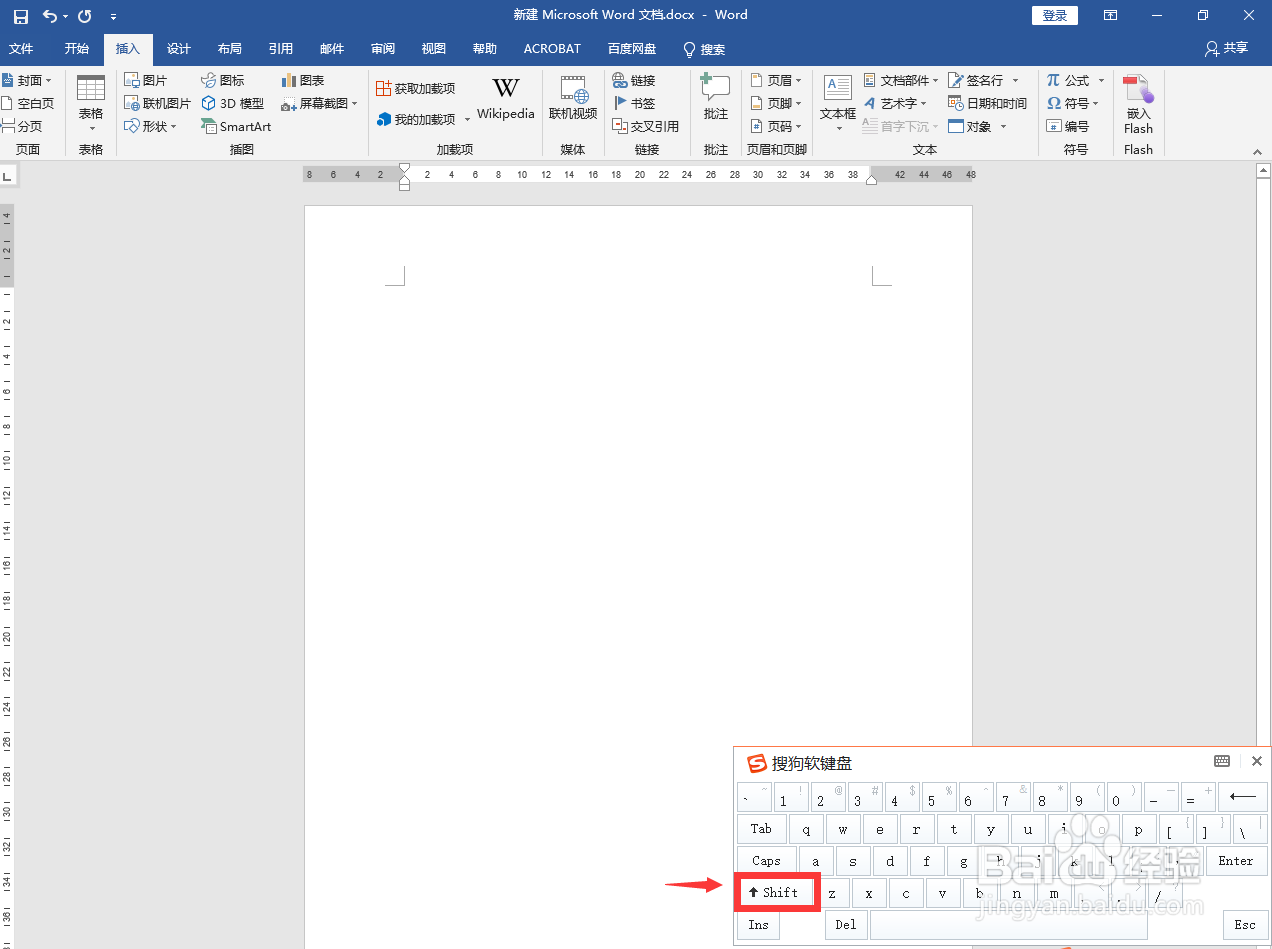Click the 搜索 tell-me search box
The height and width of the screenshot is (949, 1272).
(704, 49)
